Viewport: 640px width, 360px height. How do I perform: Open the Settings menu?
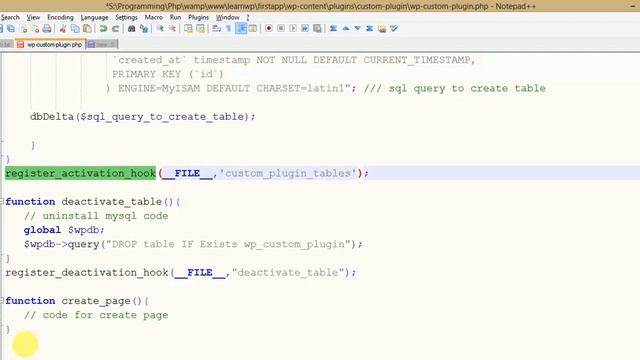[127, 17]
